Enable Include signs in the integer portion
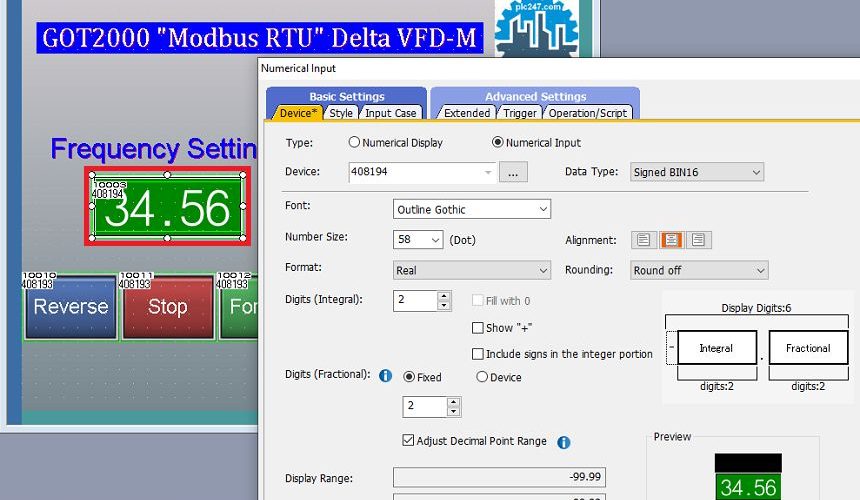The width and height of the screenshot is (860, 500). tap(478, 354)
